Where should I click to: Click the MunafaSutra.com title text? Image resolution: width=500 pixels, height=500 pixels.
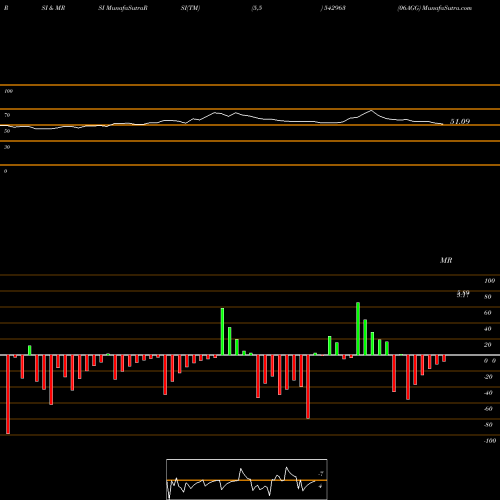click(447, 8)
